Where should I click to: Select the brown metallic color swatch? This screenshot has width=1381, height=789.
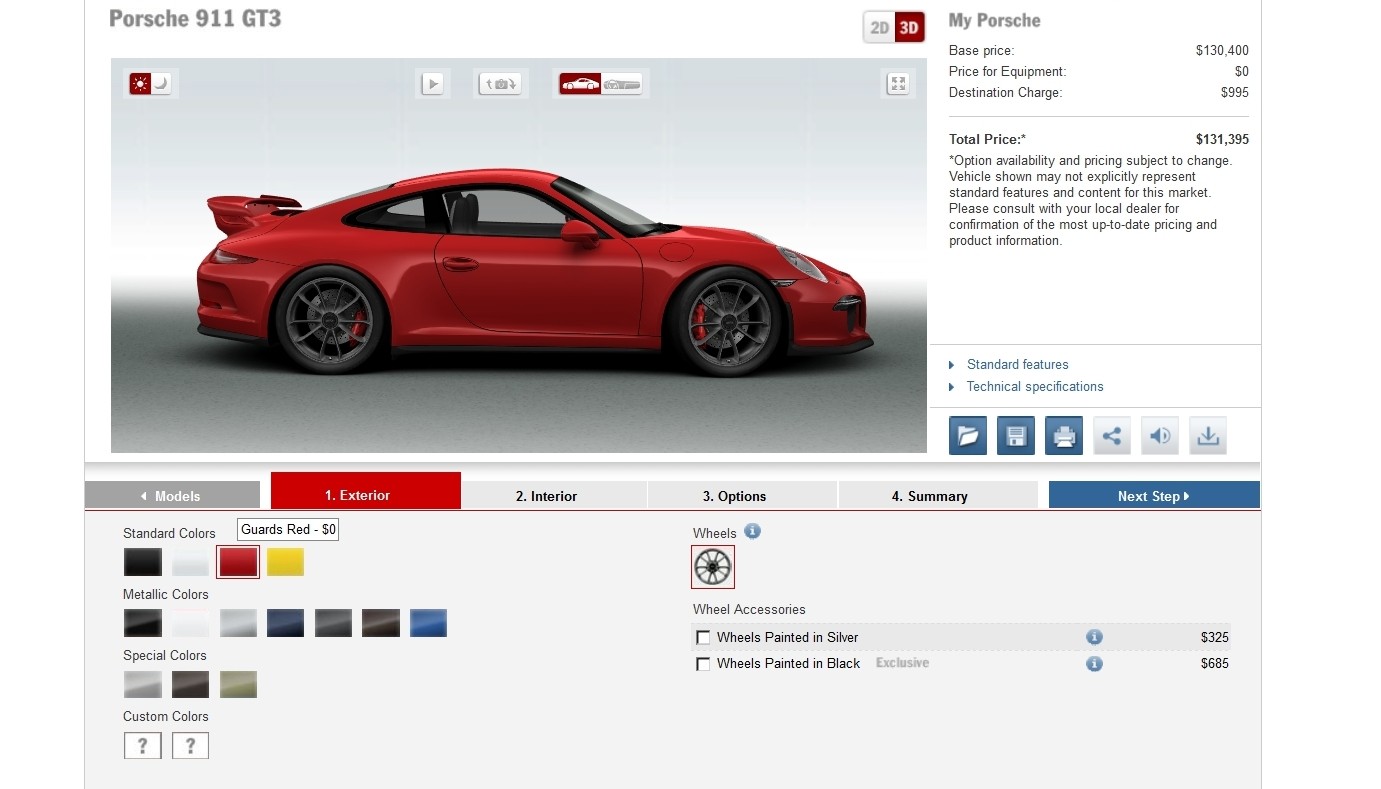coord(381,623)
